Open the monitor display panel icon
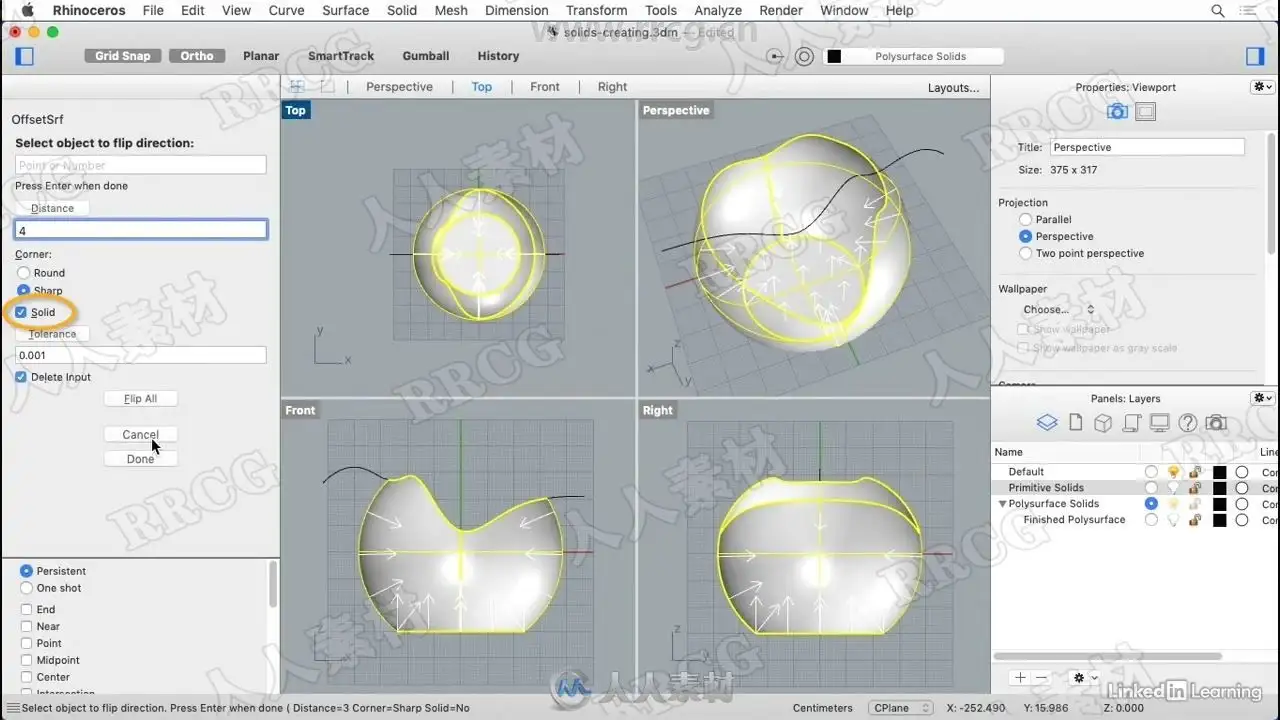1280x720 pixels. pos(1160,423)
